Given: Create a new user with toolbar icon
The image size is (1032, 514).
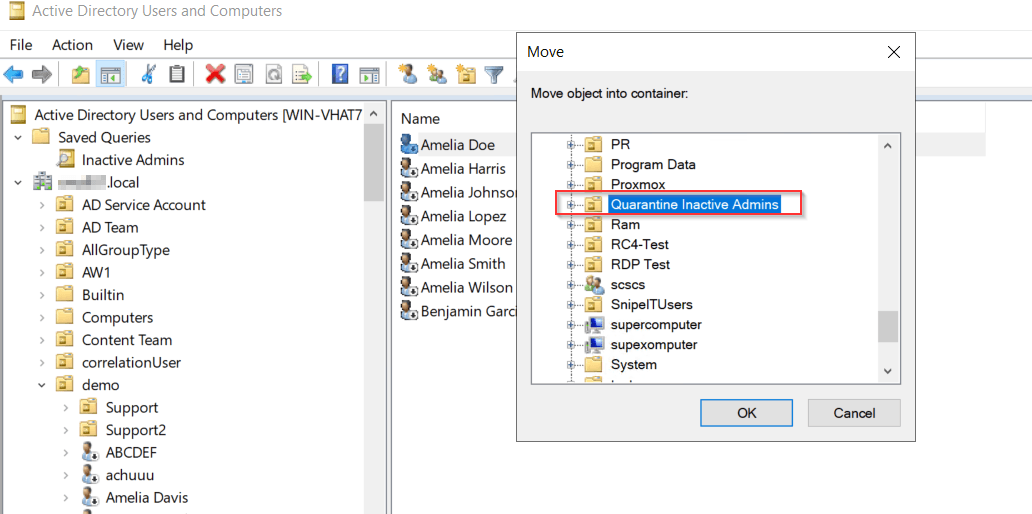Looking at the screenshot, I should 408,74.
